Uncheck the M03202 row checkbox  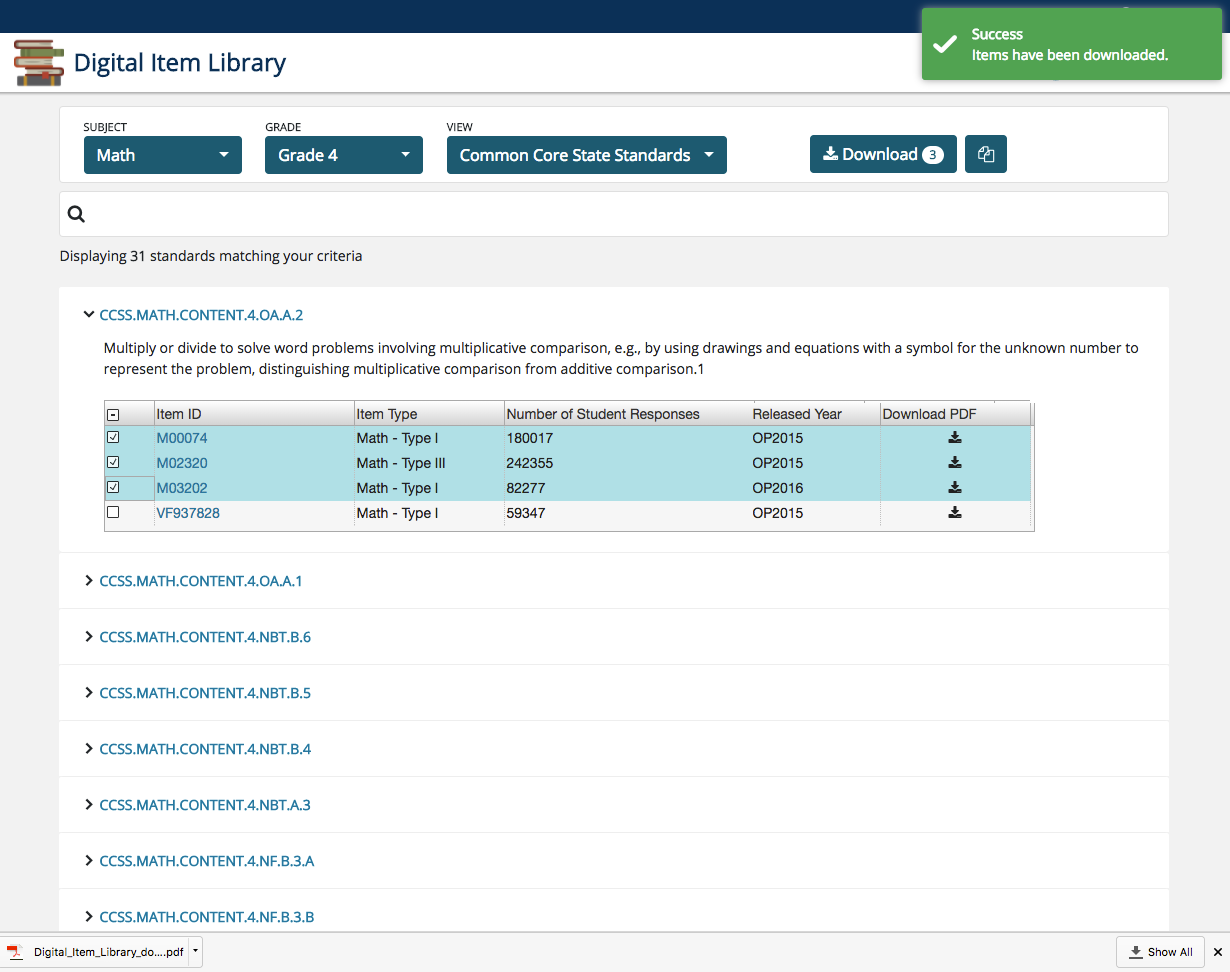coord(113,488)
